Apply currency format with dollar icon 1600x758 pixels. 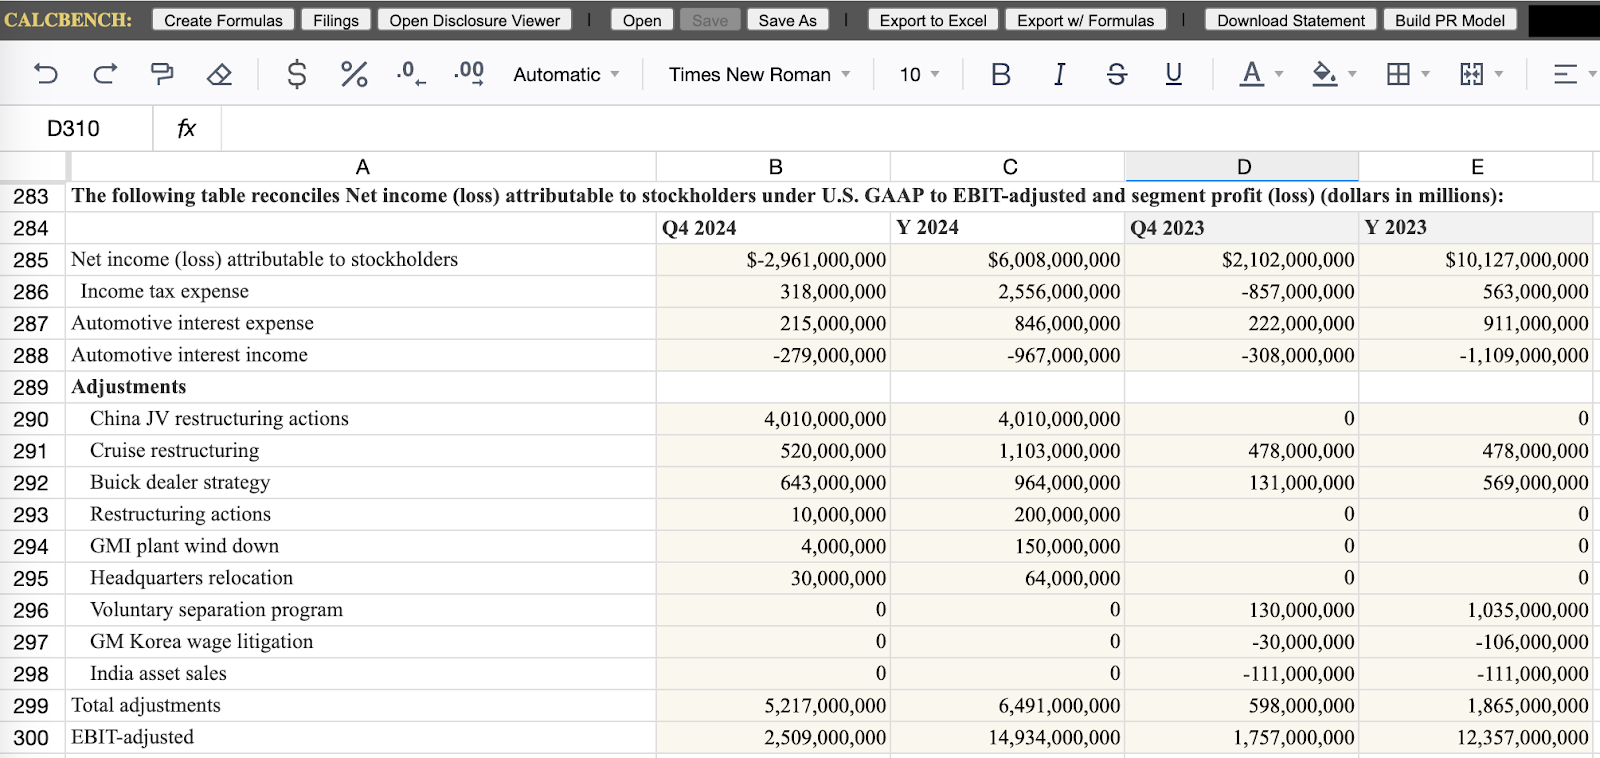[x=296, y=74]
